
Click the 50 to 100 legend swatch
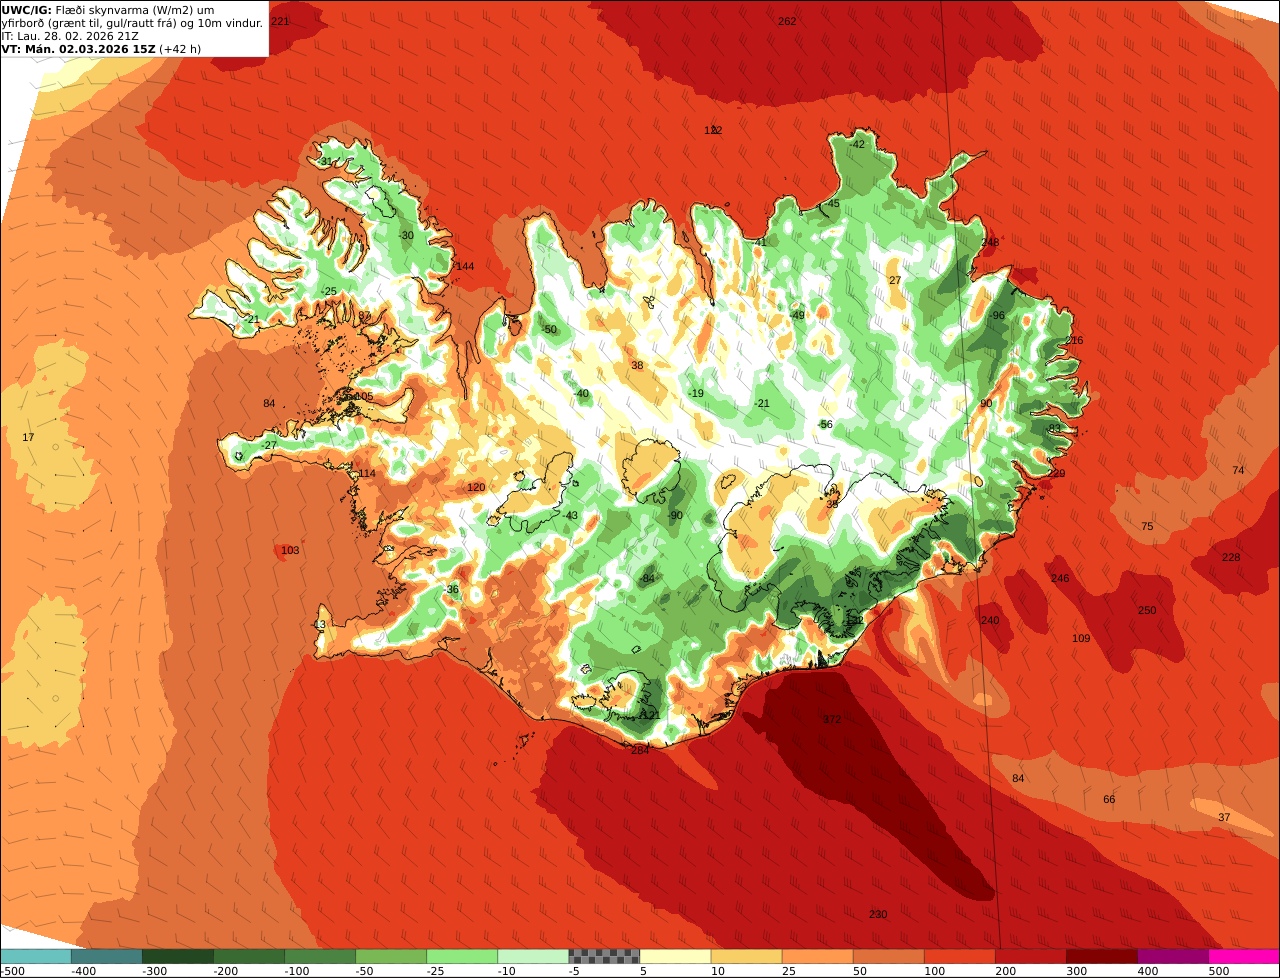[888, 956]
